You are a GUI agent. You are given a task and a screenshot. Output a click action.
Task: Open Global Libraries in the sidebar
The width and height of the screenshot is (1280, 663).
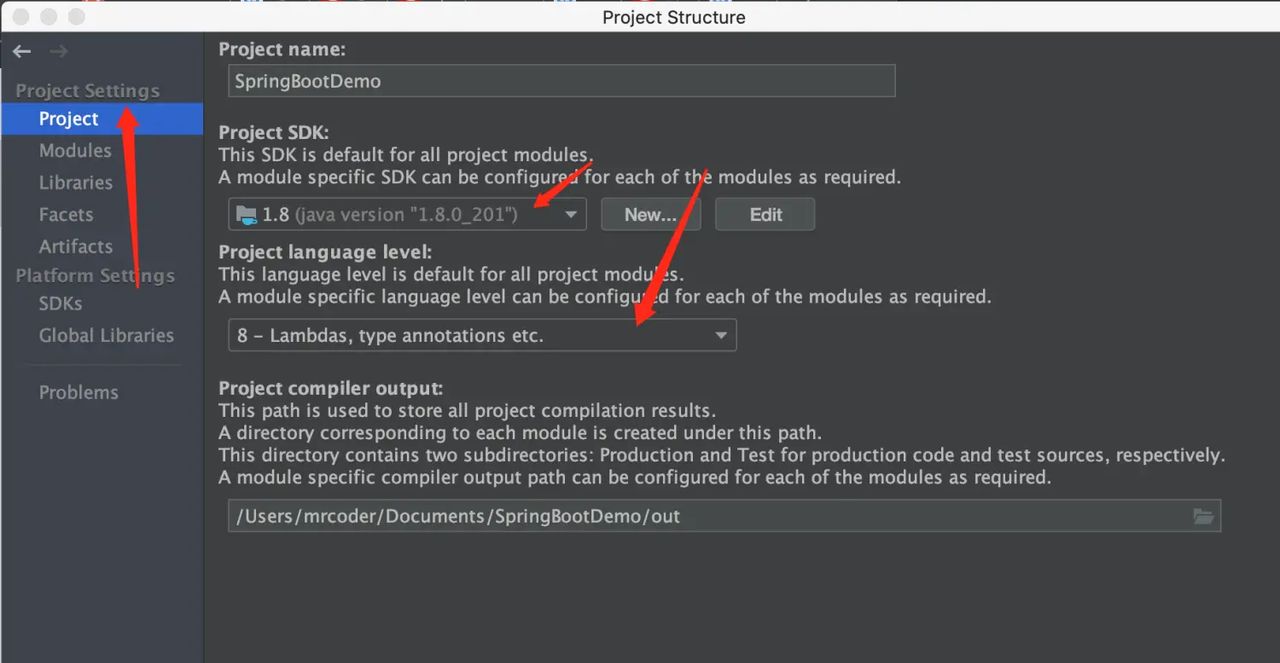coord(106,336)
